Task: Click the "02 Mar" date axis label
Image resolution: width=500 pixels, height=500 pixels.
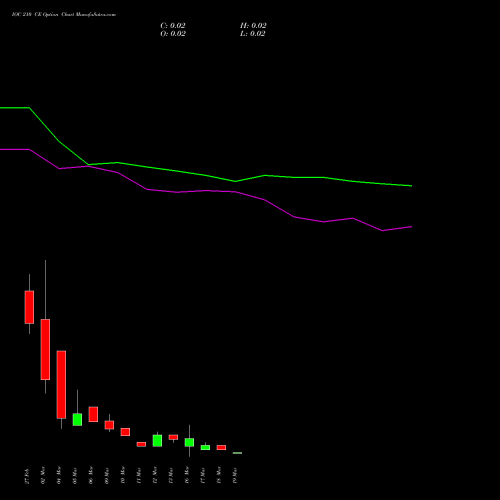Action: 43,475
